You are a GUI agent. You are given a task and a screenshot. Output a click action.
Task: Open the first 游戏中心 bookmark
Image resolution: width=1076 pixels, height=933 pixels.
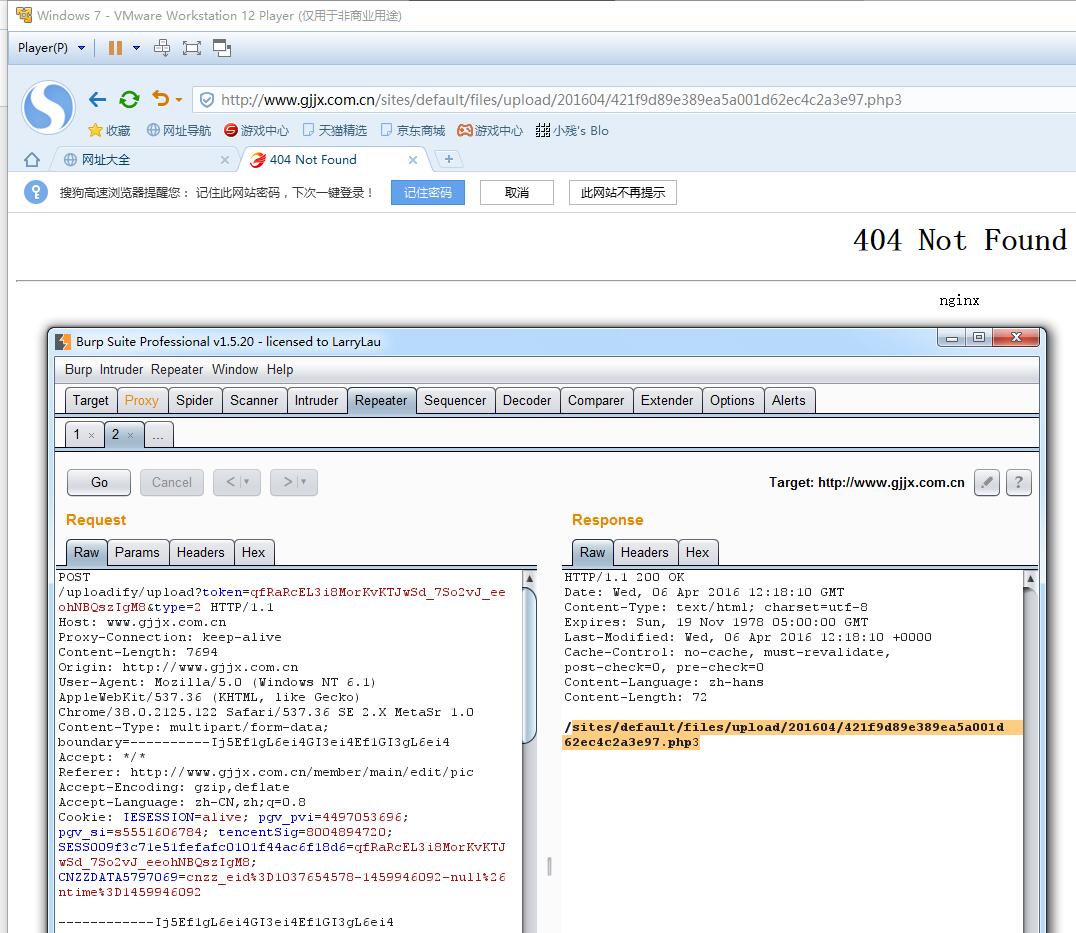(x=256, y=130)
